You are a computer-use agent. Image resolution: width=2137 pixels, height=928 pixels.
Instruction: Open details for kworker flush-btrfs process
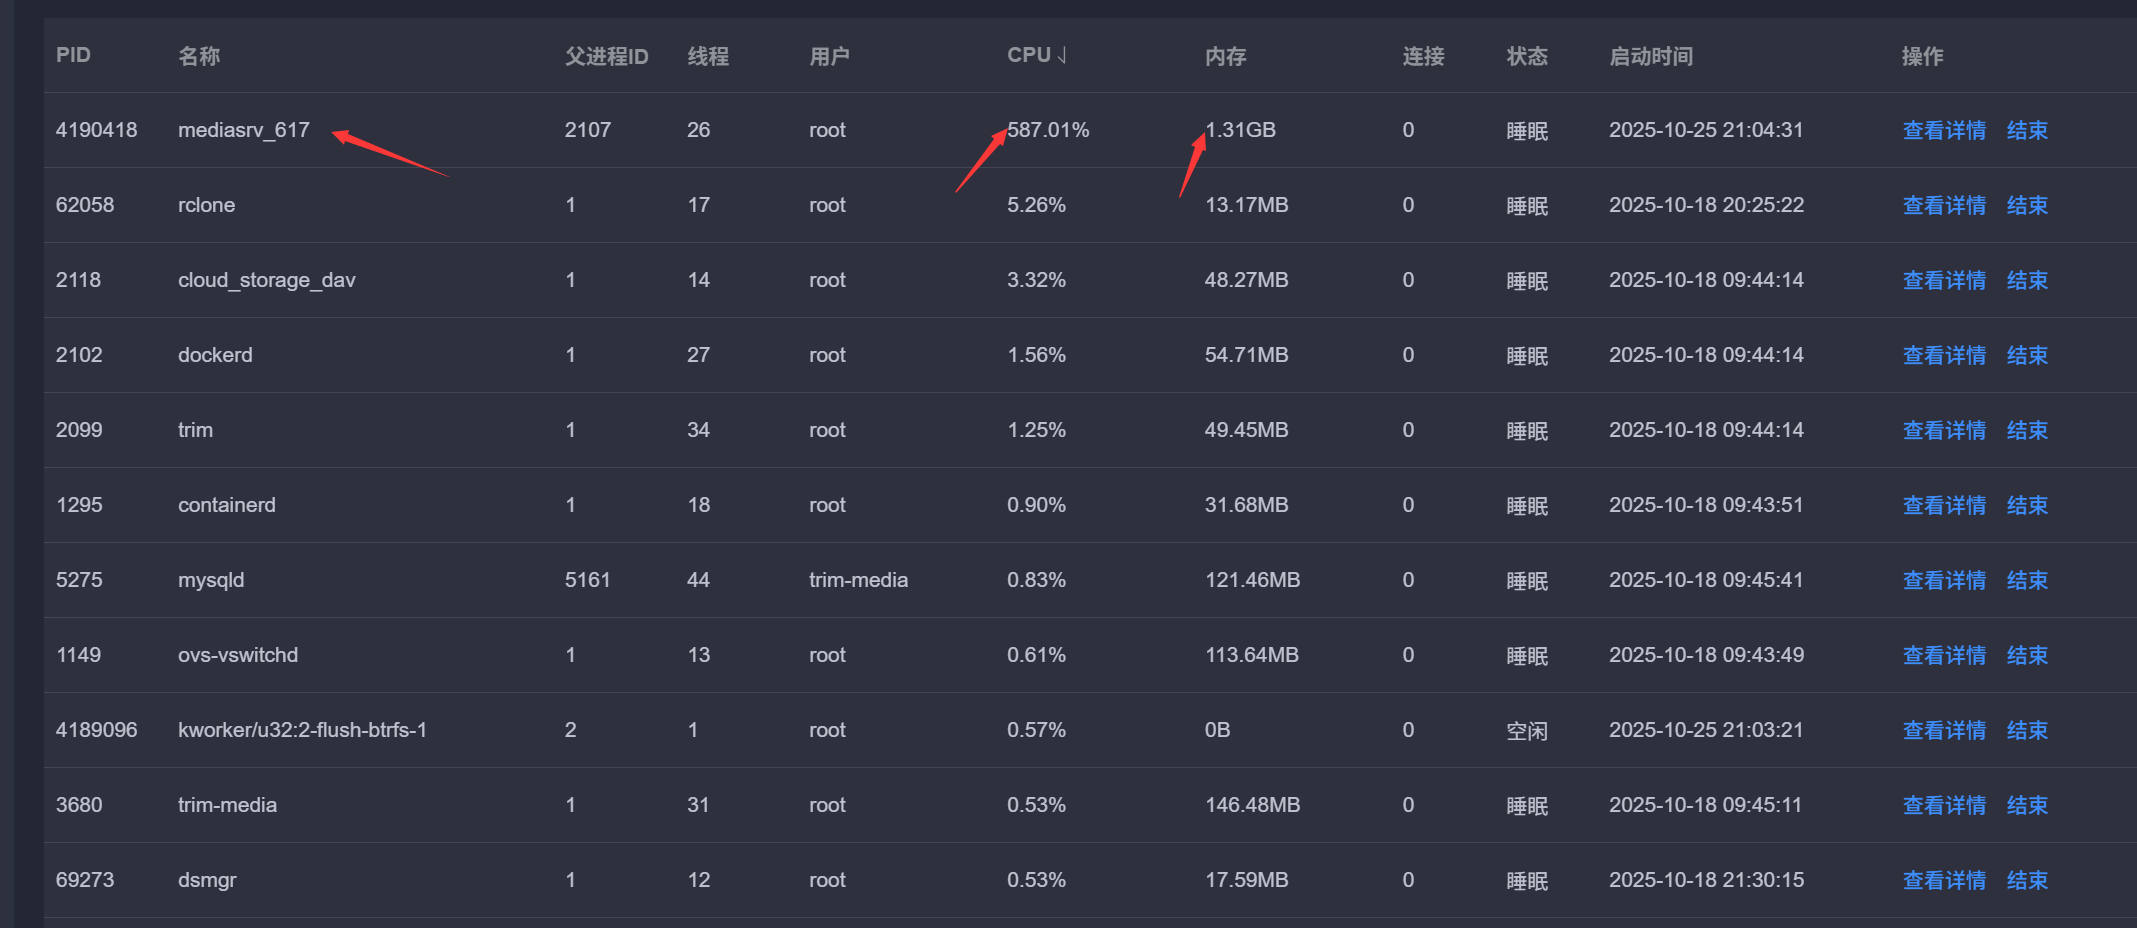(x=1943, y=731)
